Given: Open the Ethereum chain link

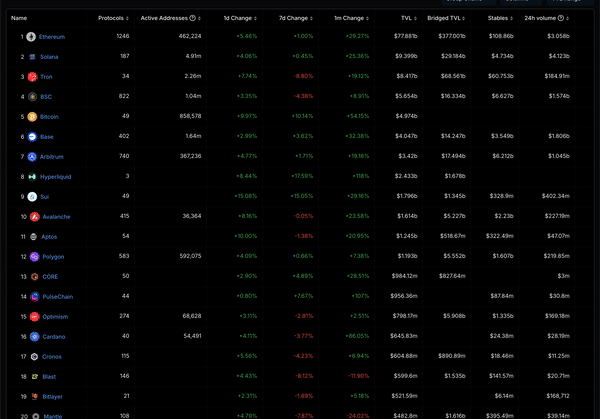Looking at the screenshot, I should [52, 37].
